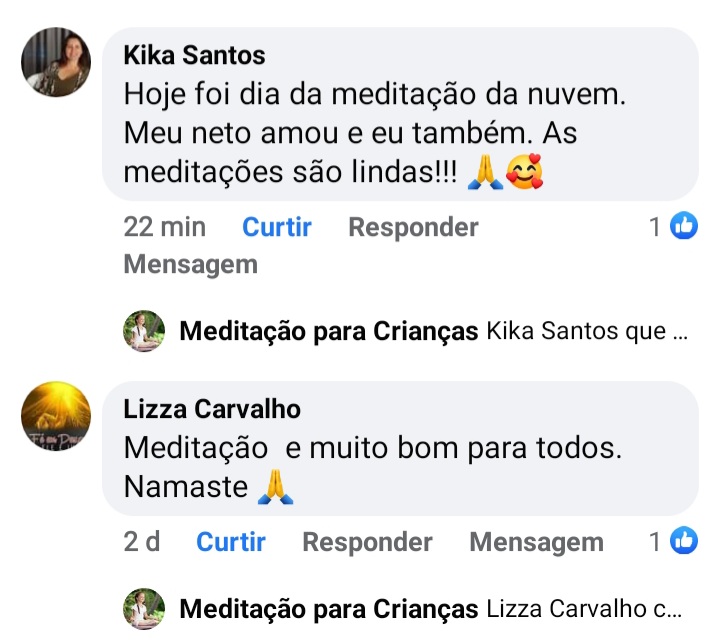Expand page reply to Lizza Carvalho
720x644 pixels.
(431, 609)
